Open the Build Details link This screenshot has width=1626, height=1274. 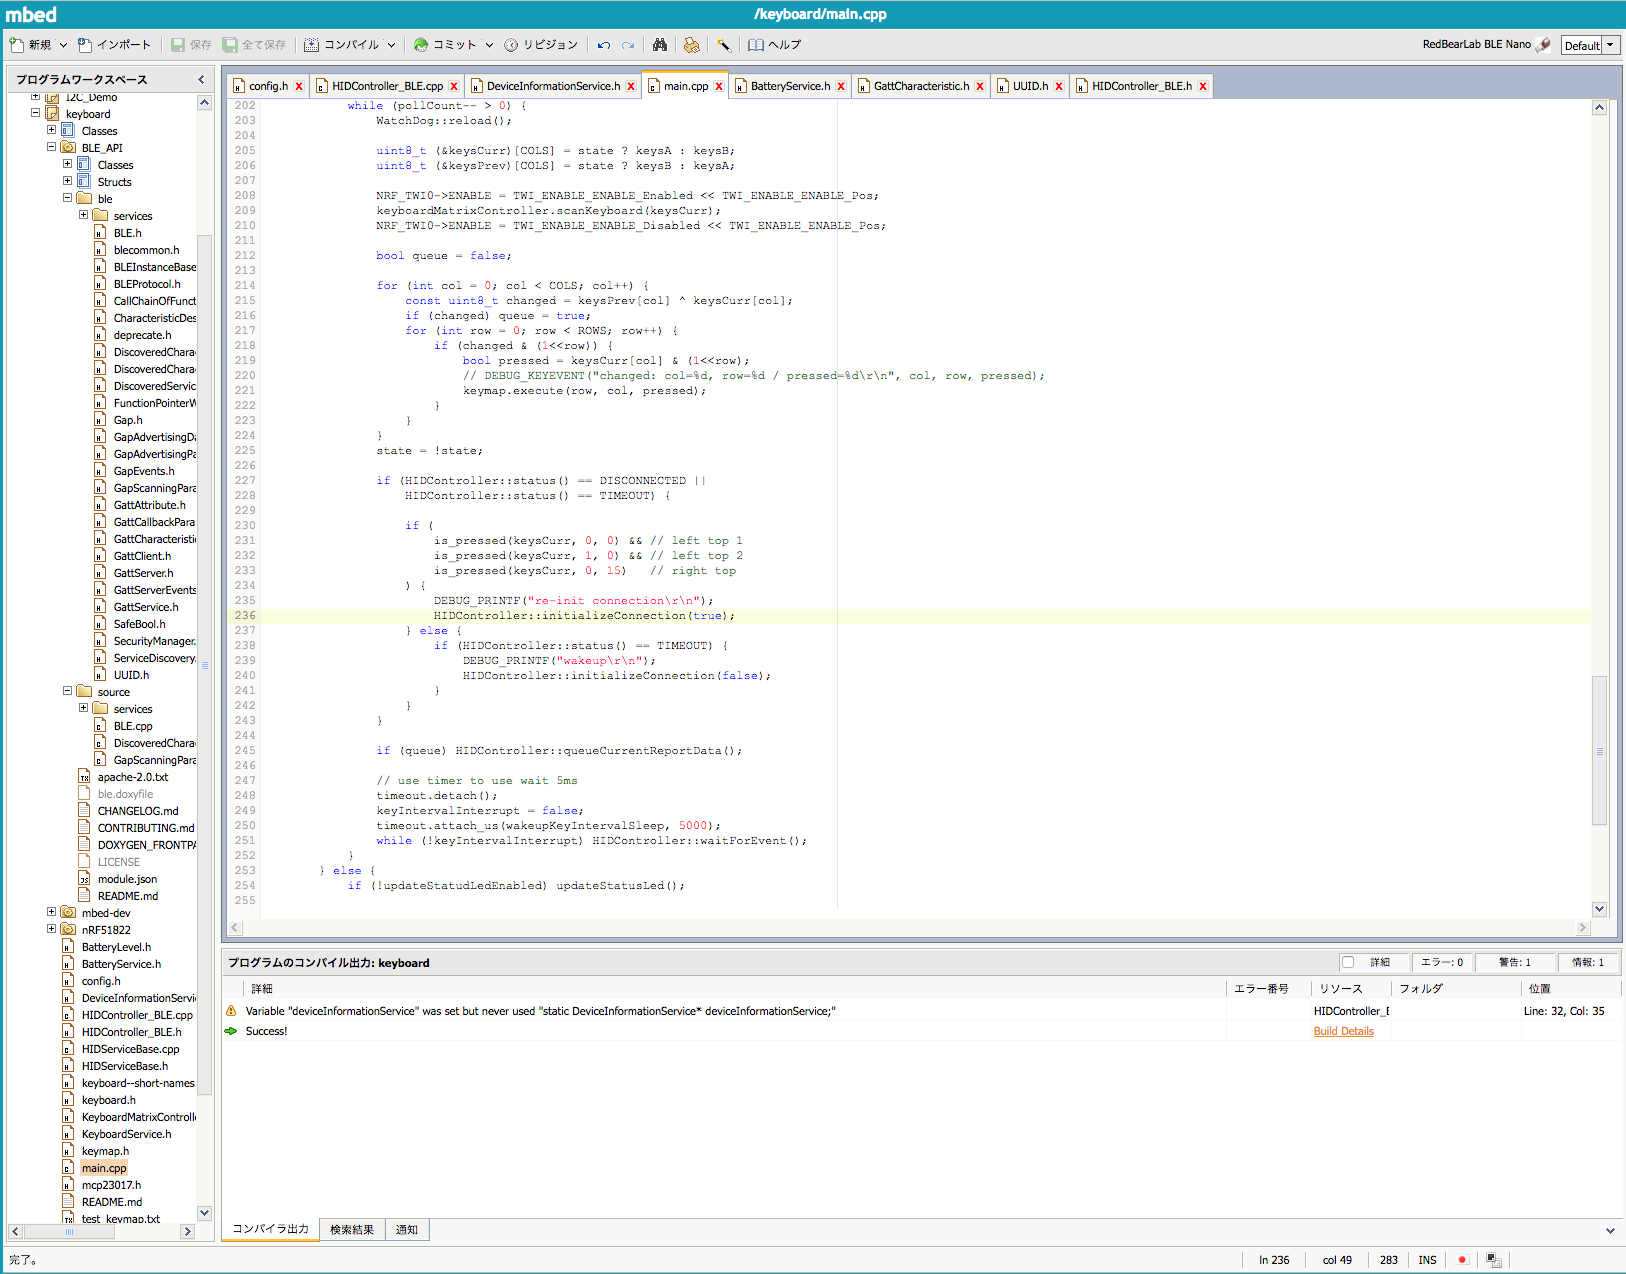(1343, 1031)
